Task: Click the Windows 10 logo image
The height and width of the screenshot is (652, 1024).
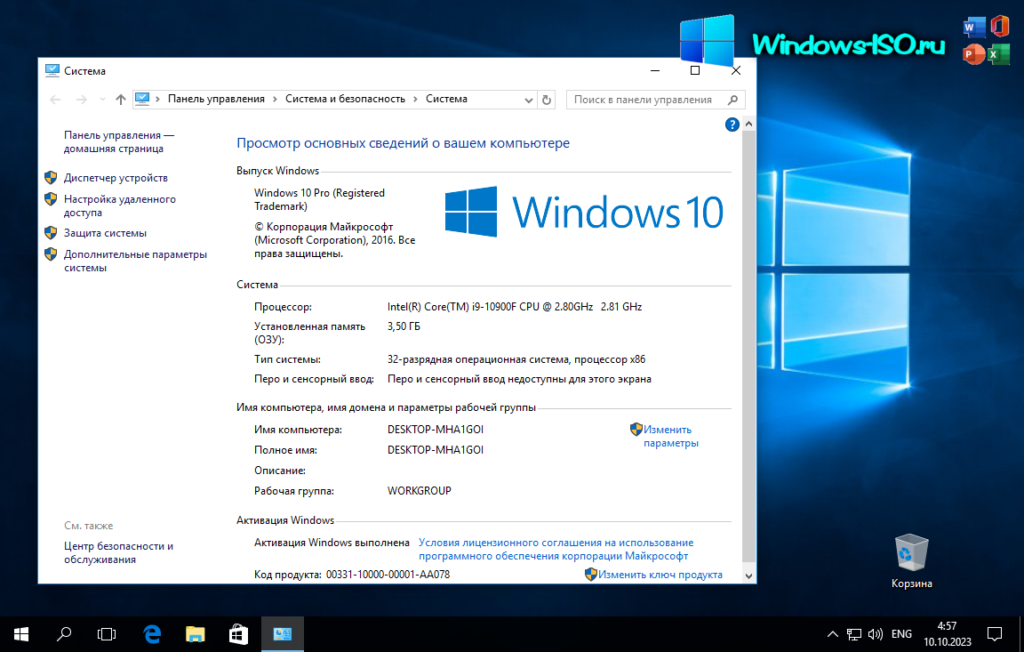Action: tap(584, 212)
